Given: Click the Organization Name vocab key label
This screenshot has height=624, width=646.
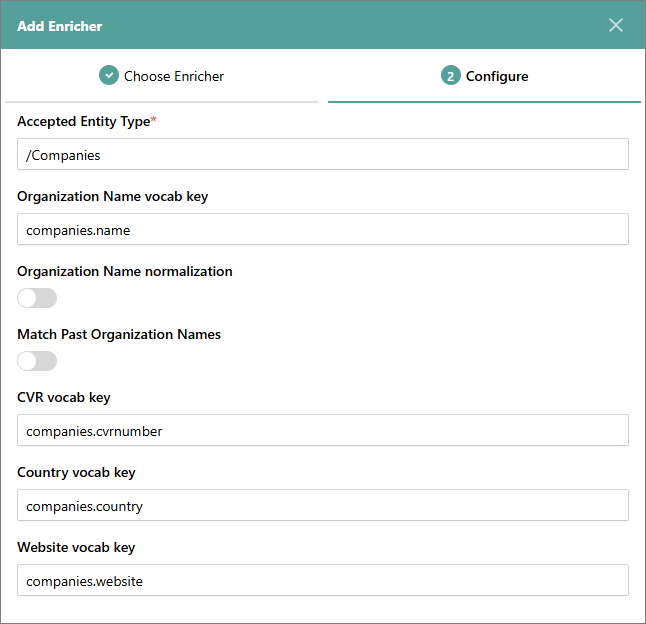Looking at the screenshot, I should [x=112, y=196].
